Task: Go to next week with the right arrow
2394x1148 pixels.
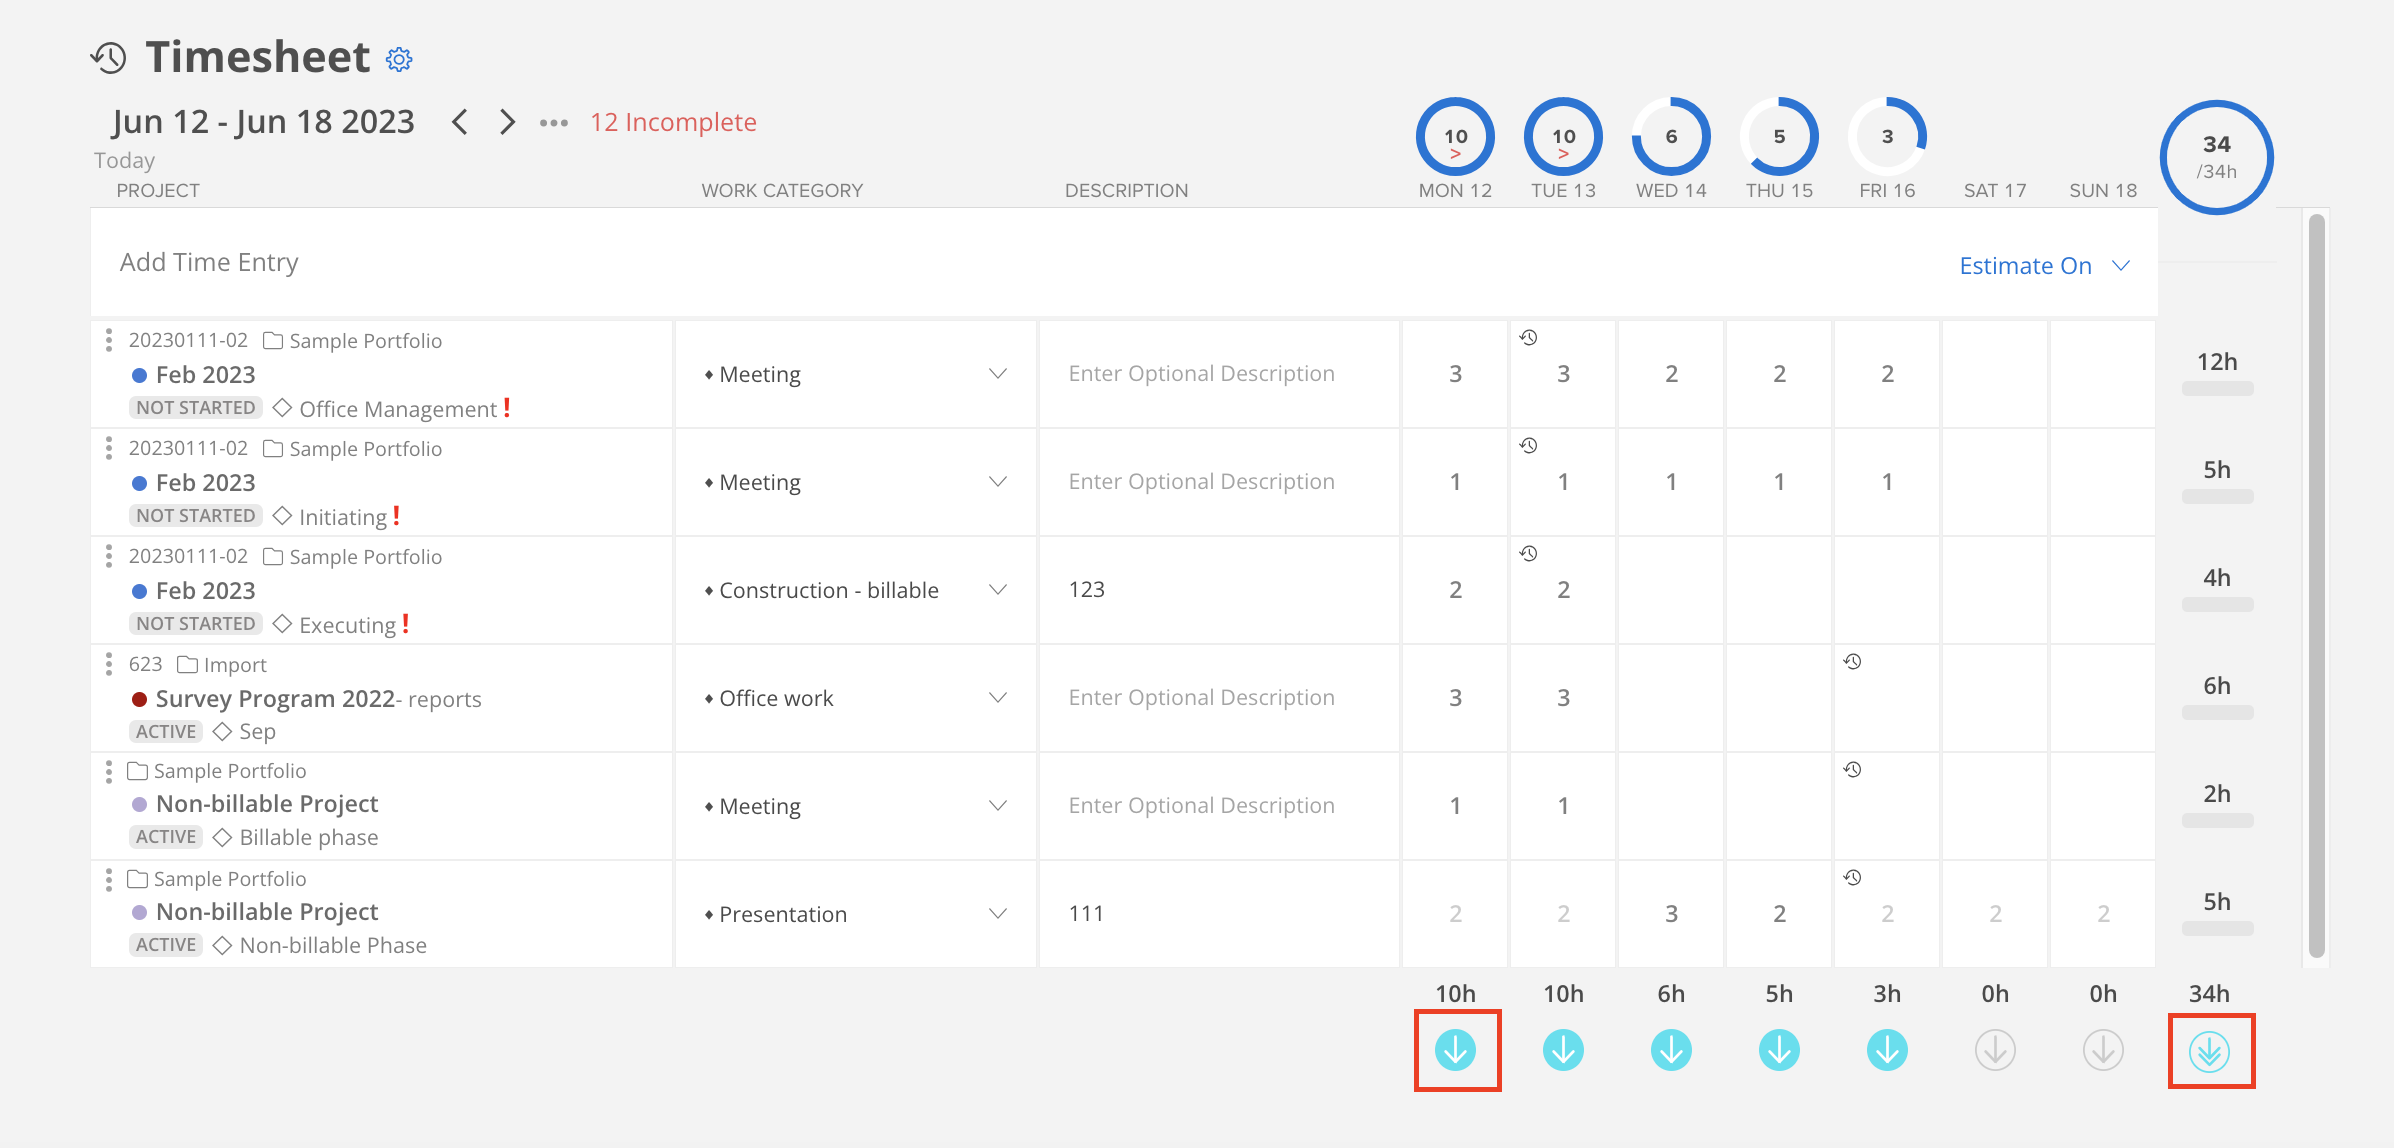Action: point(507,121)
